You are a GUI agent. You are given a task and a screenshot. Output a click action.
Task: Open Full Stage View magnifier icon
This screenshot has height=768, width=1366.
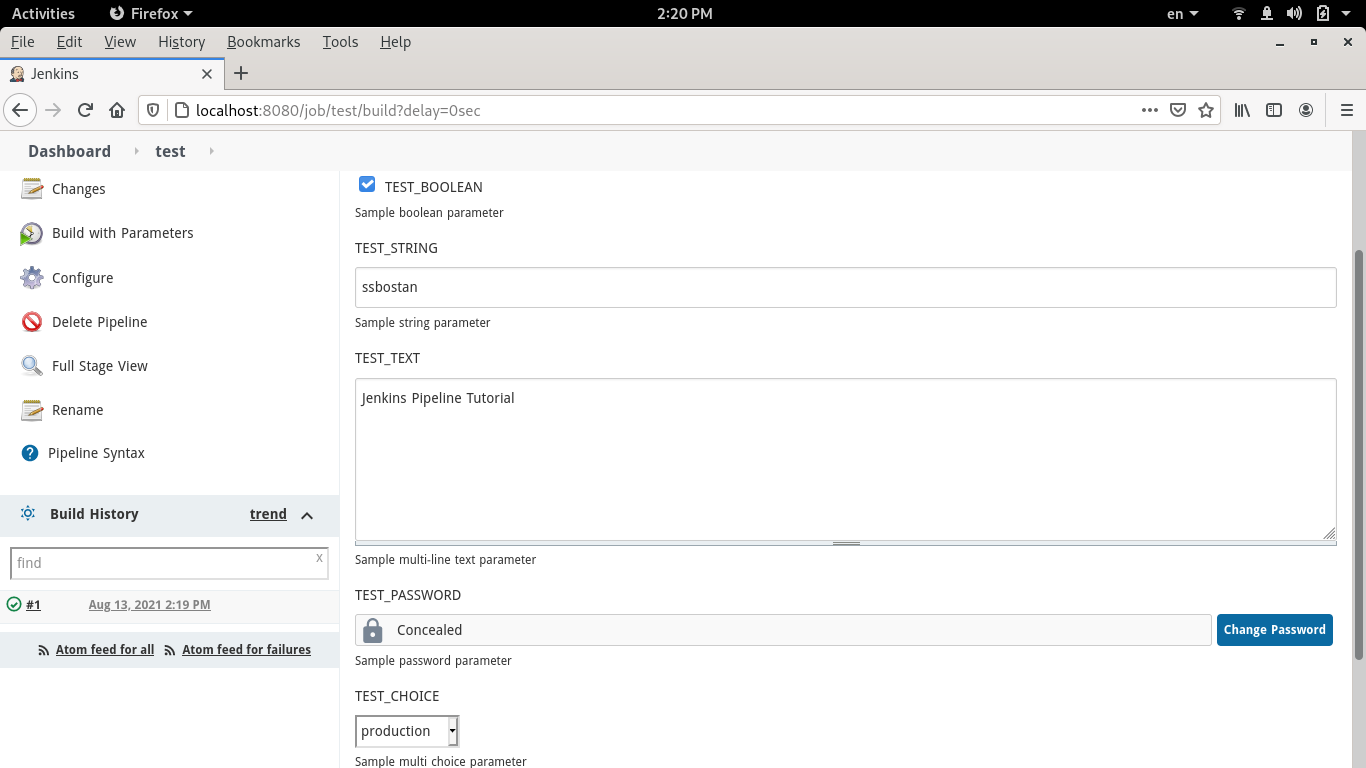pos(31,365)
